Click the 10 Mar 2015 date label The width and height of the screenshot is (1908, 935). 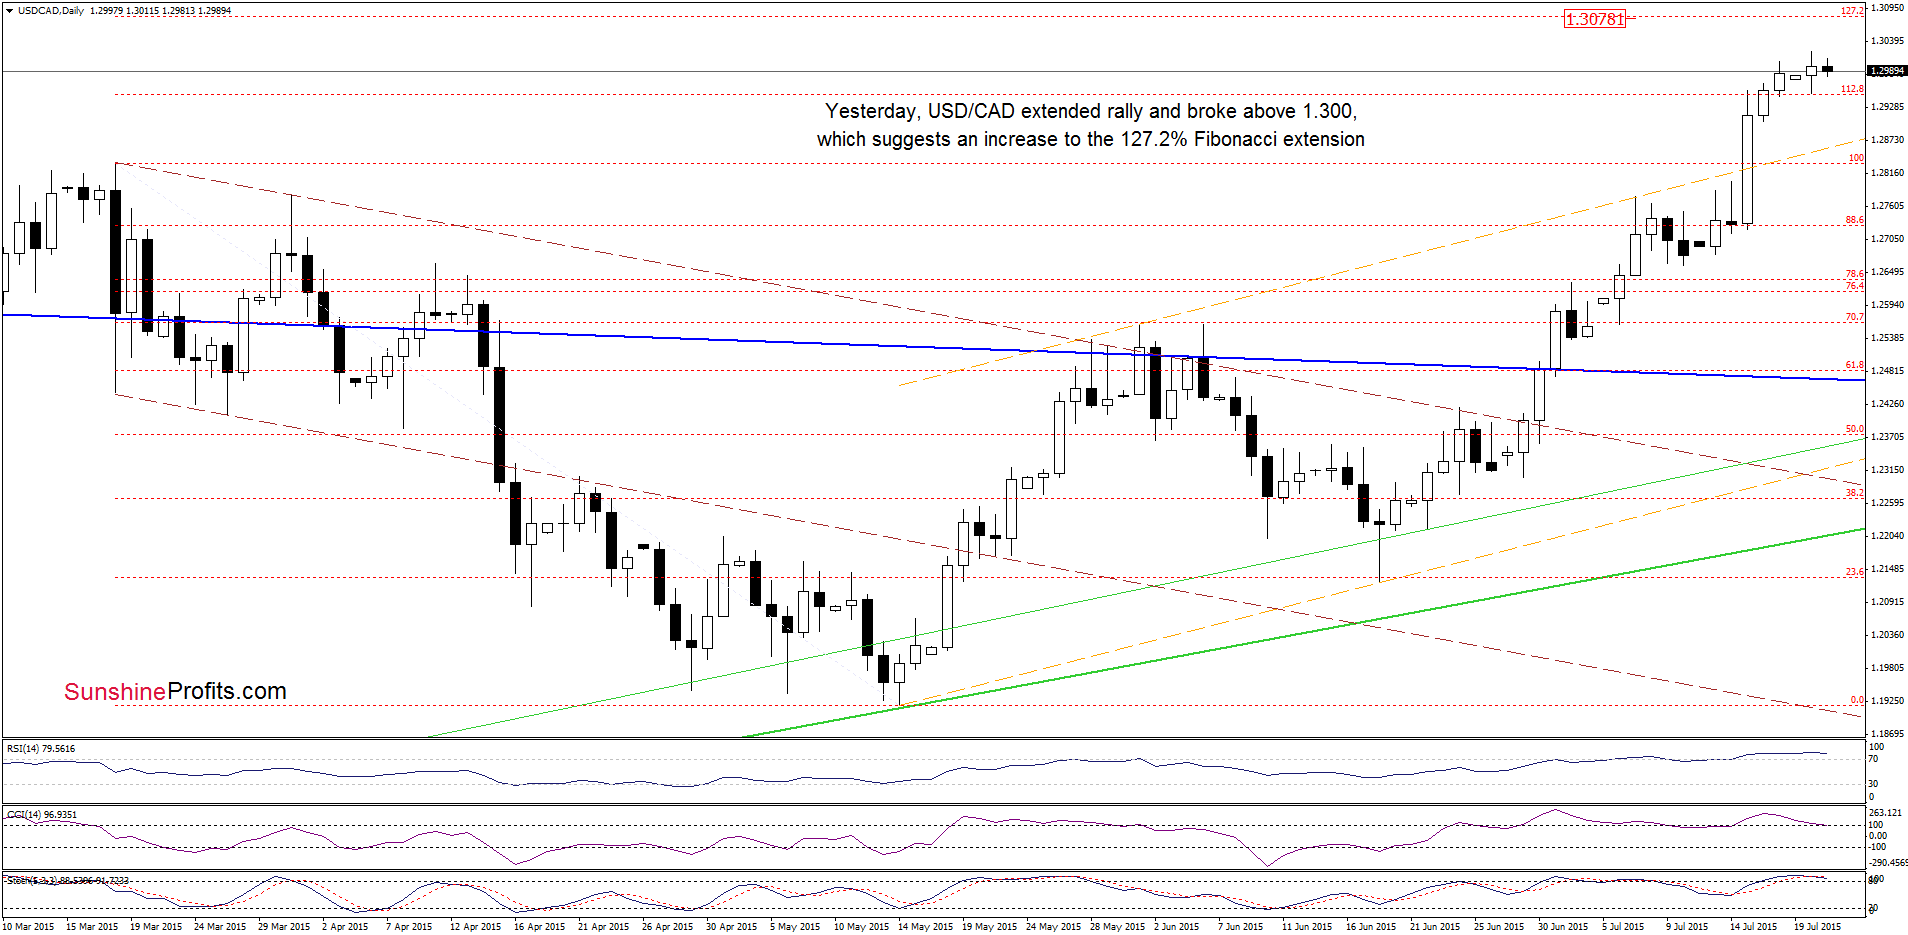(28, 926)
